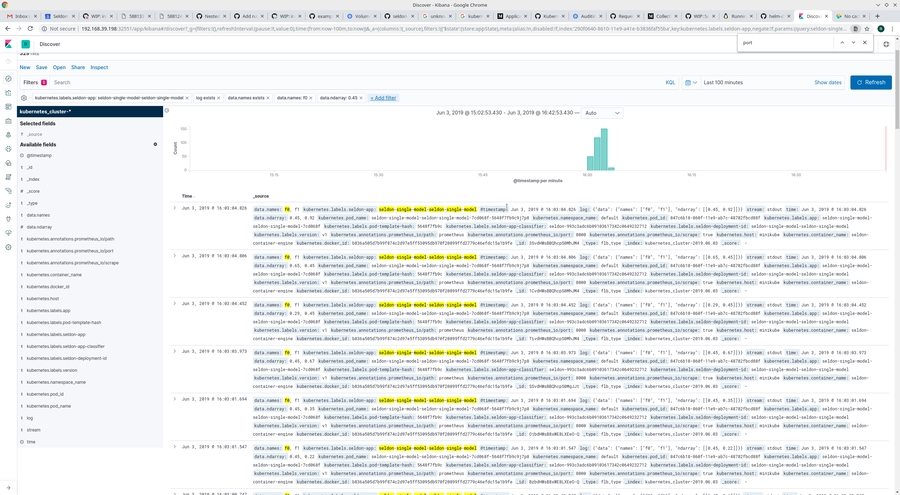Viewport: 900px width, 495px height.
Task: Click Show dates next to the time range
Action: click(827, 82)
